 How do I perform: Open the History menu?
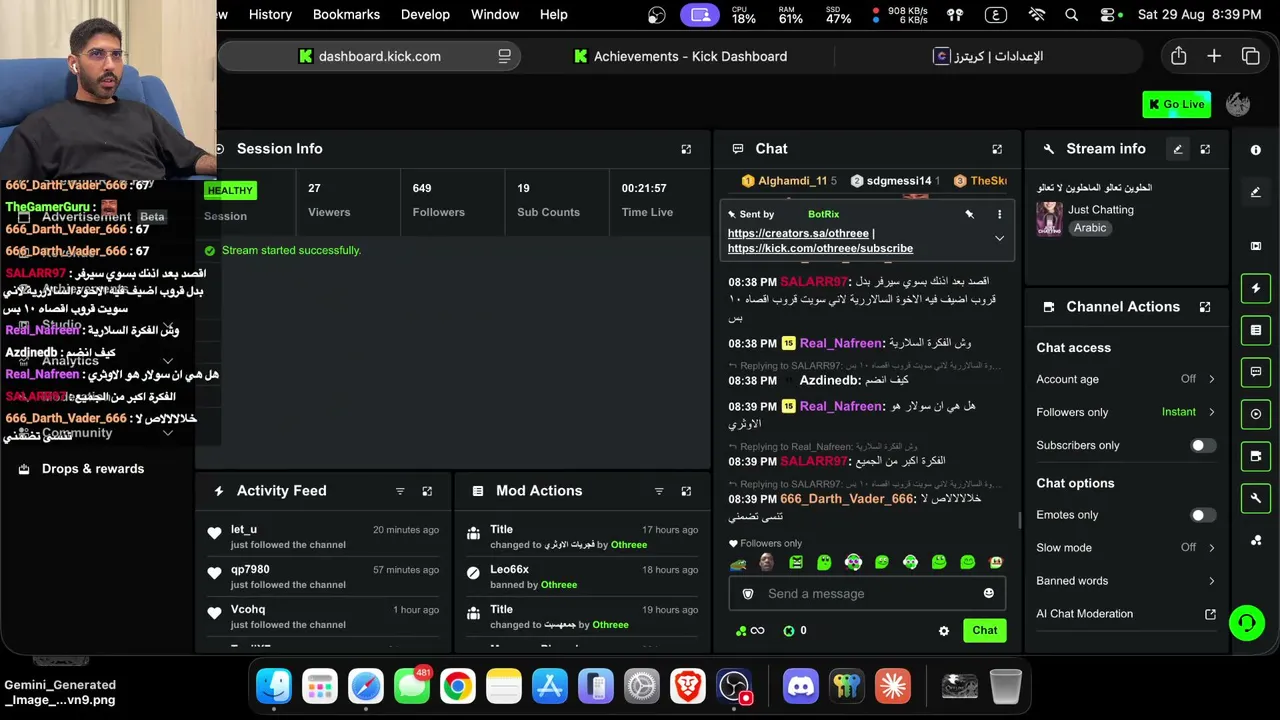coord(270,14)
